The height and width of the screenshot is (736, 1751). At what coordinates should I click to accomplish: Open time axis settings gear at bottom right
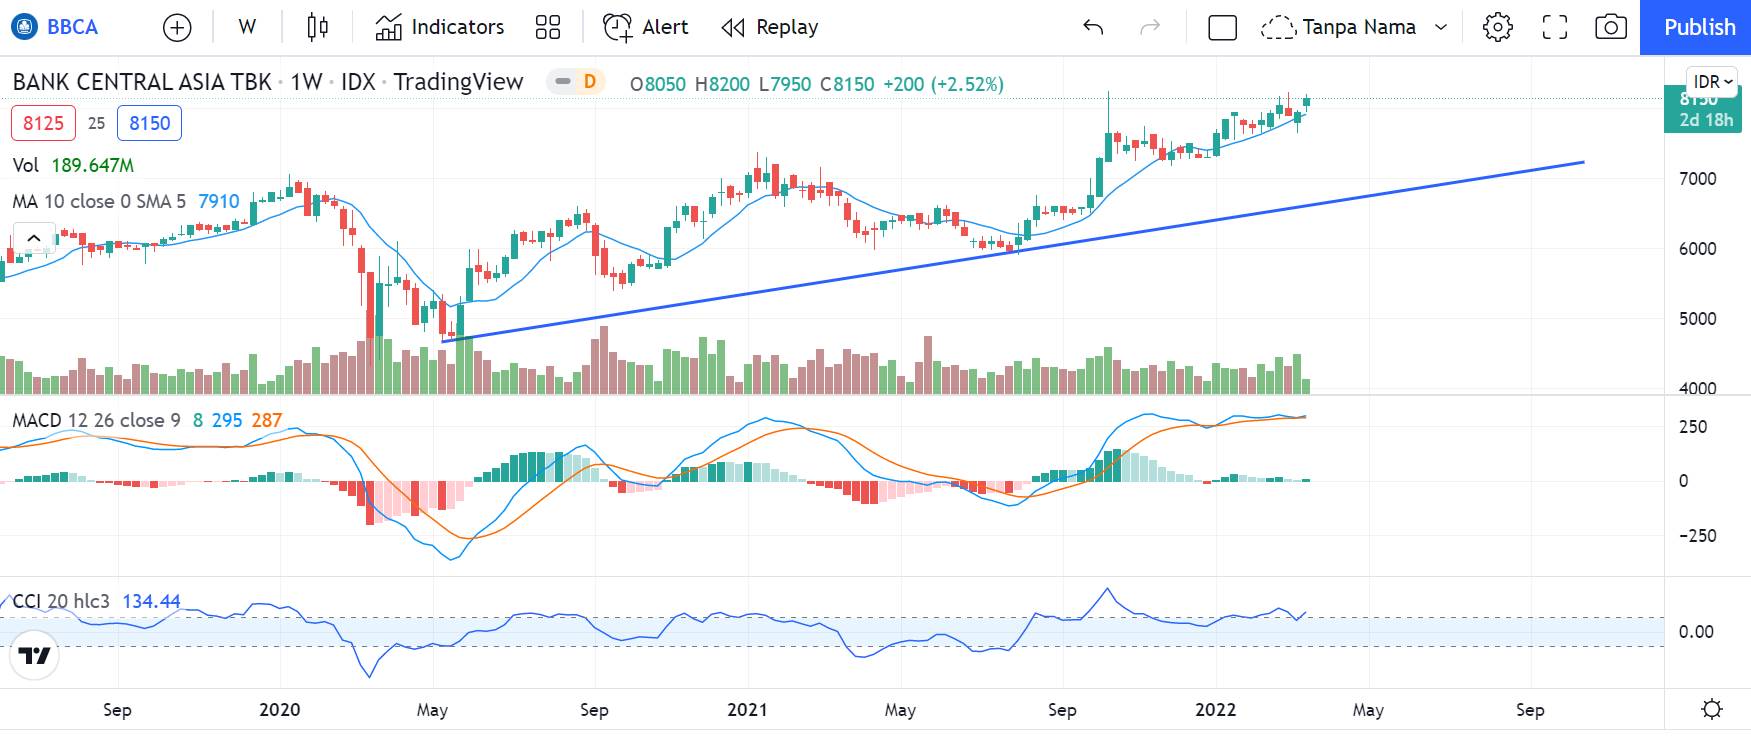(x=1712, y=709)
